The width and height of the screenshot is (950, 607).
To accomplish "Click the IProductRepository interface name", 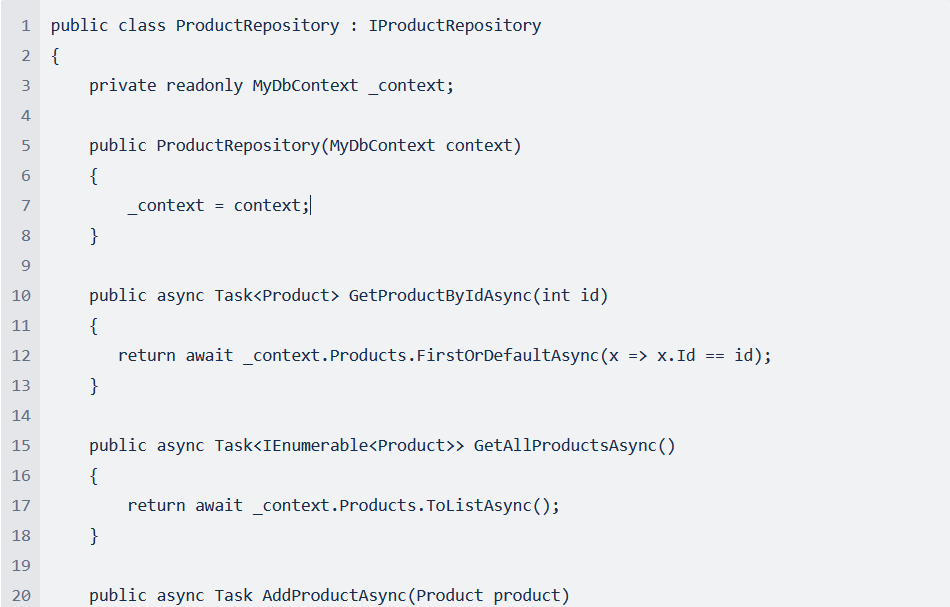I will [454, 26].
